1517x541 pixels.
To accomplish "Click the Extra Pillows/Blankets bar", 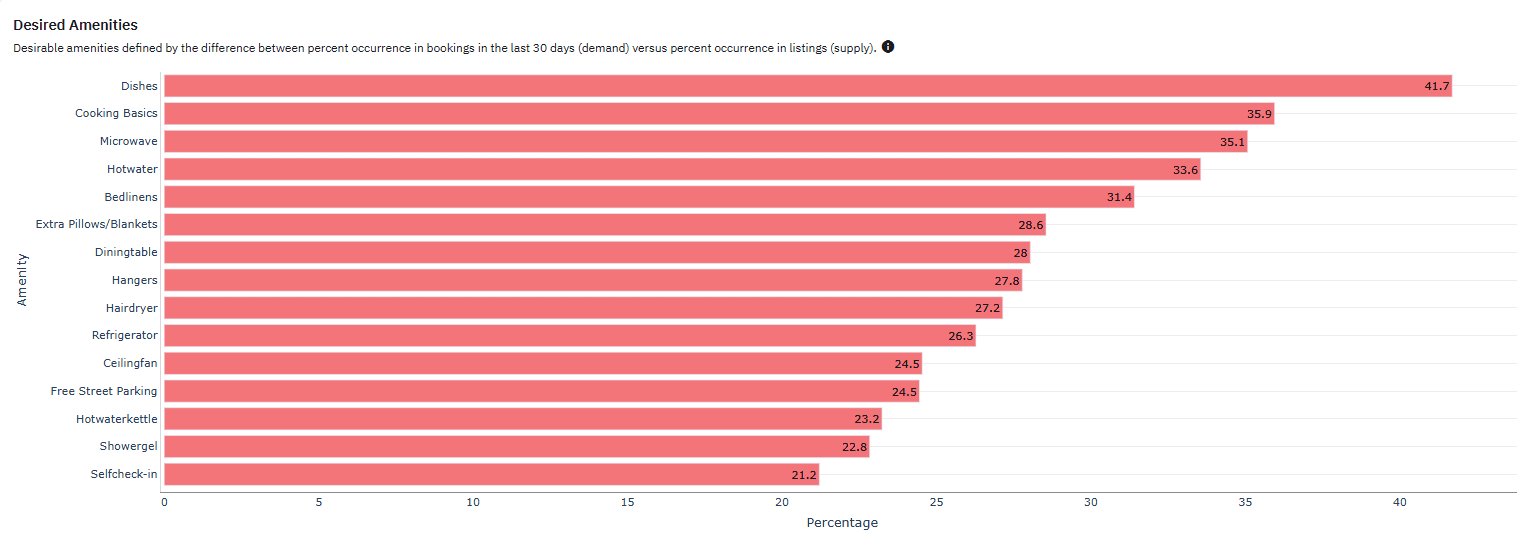I will (605, 225).
